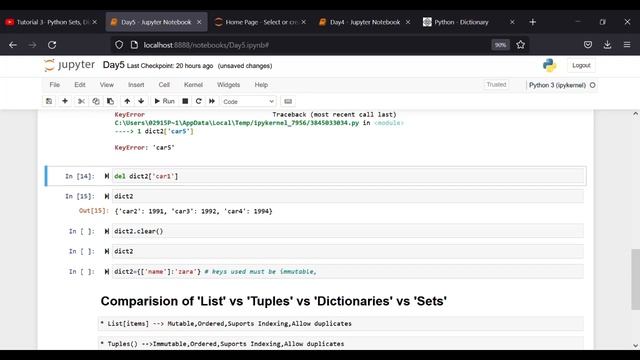Screen dimensions: 640x360
Task: Run the selected cell
Action: (x=164, y=101)
